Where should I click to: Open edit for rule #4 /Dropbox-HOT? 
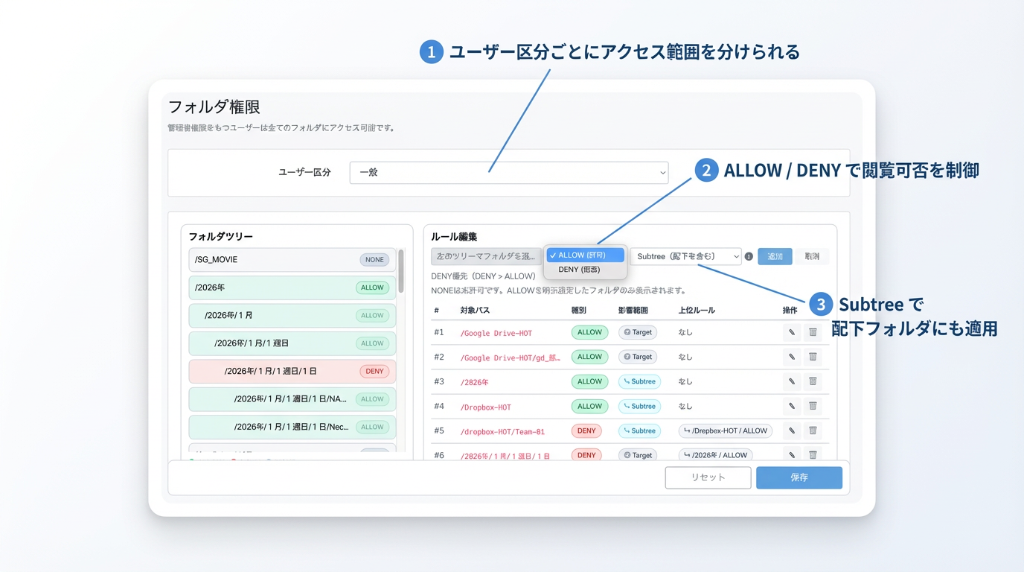click(x=792, y=406)
